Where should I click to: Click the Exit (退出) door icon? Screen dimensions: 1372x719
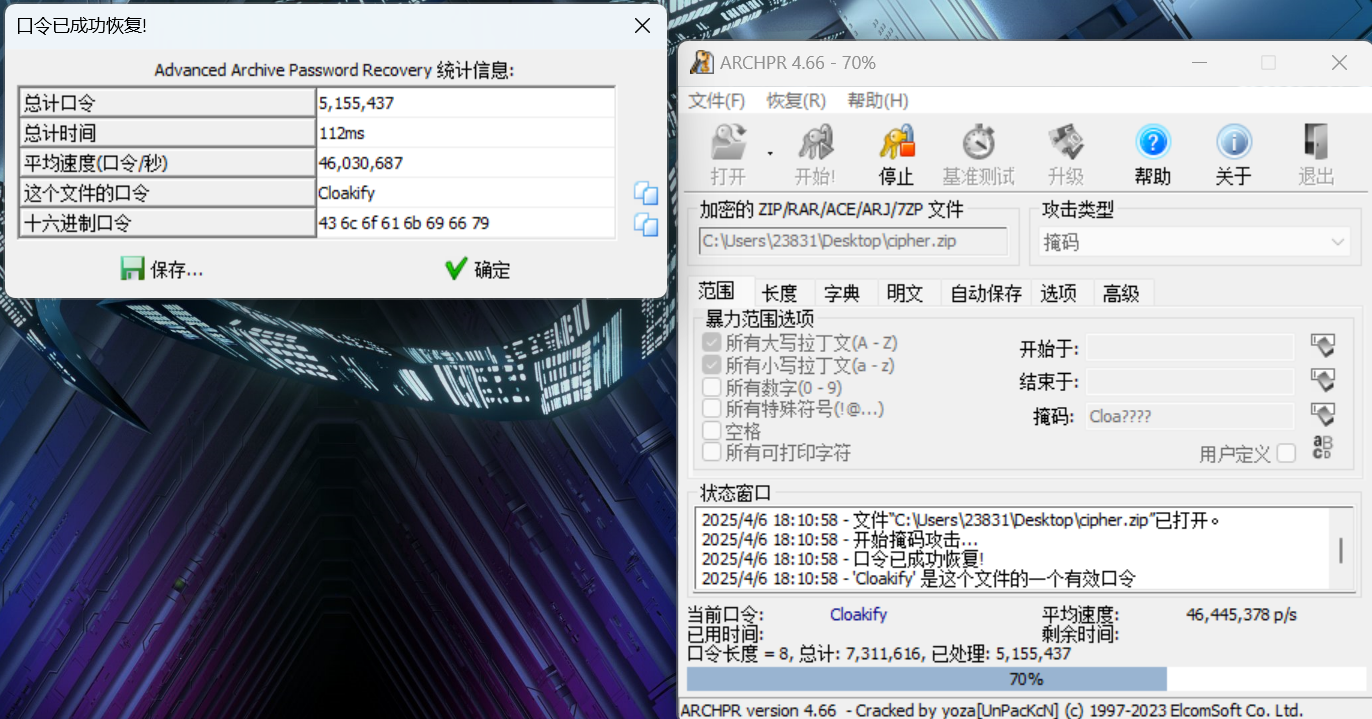coord(1316,143)
